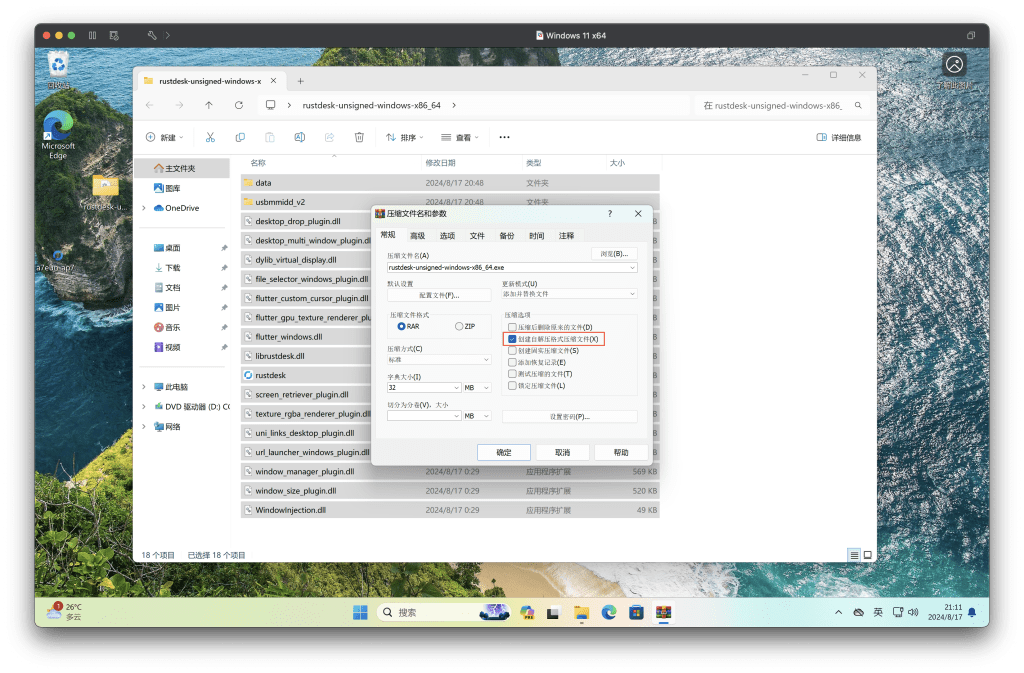Screen dimensions: 1024x673
Task: Click the Paste icon in the toolbar
Action: tap(268, 137)
